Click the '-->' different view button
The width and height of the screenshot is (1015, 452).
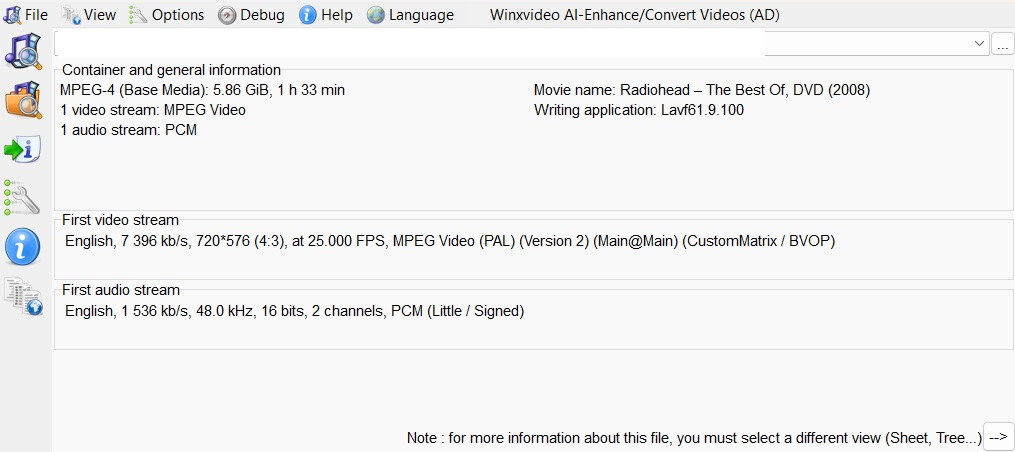click(x=998, y=437)
